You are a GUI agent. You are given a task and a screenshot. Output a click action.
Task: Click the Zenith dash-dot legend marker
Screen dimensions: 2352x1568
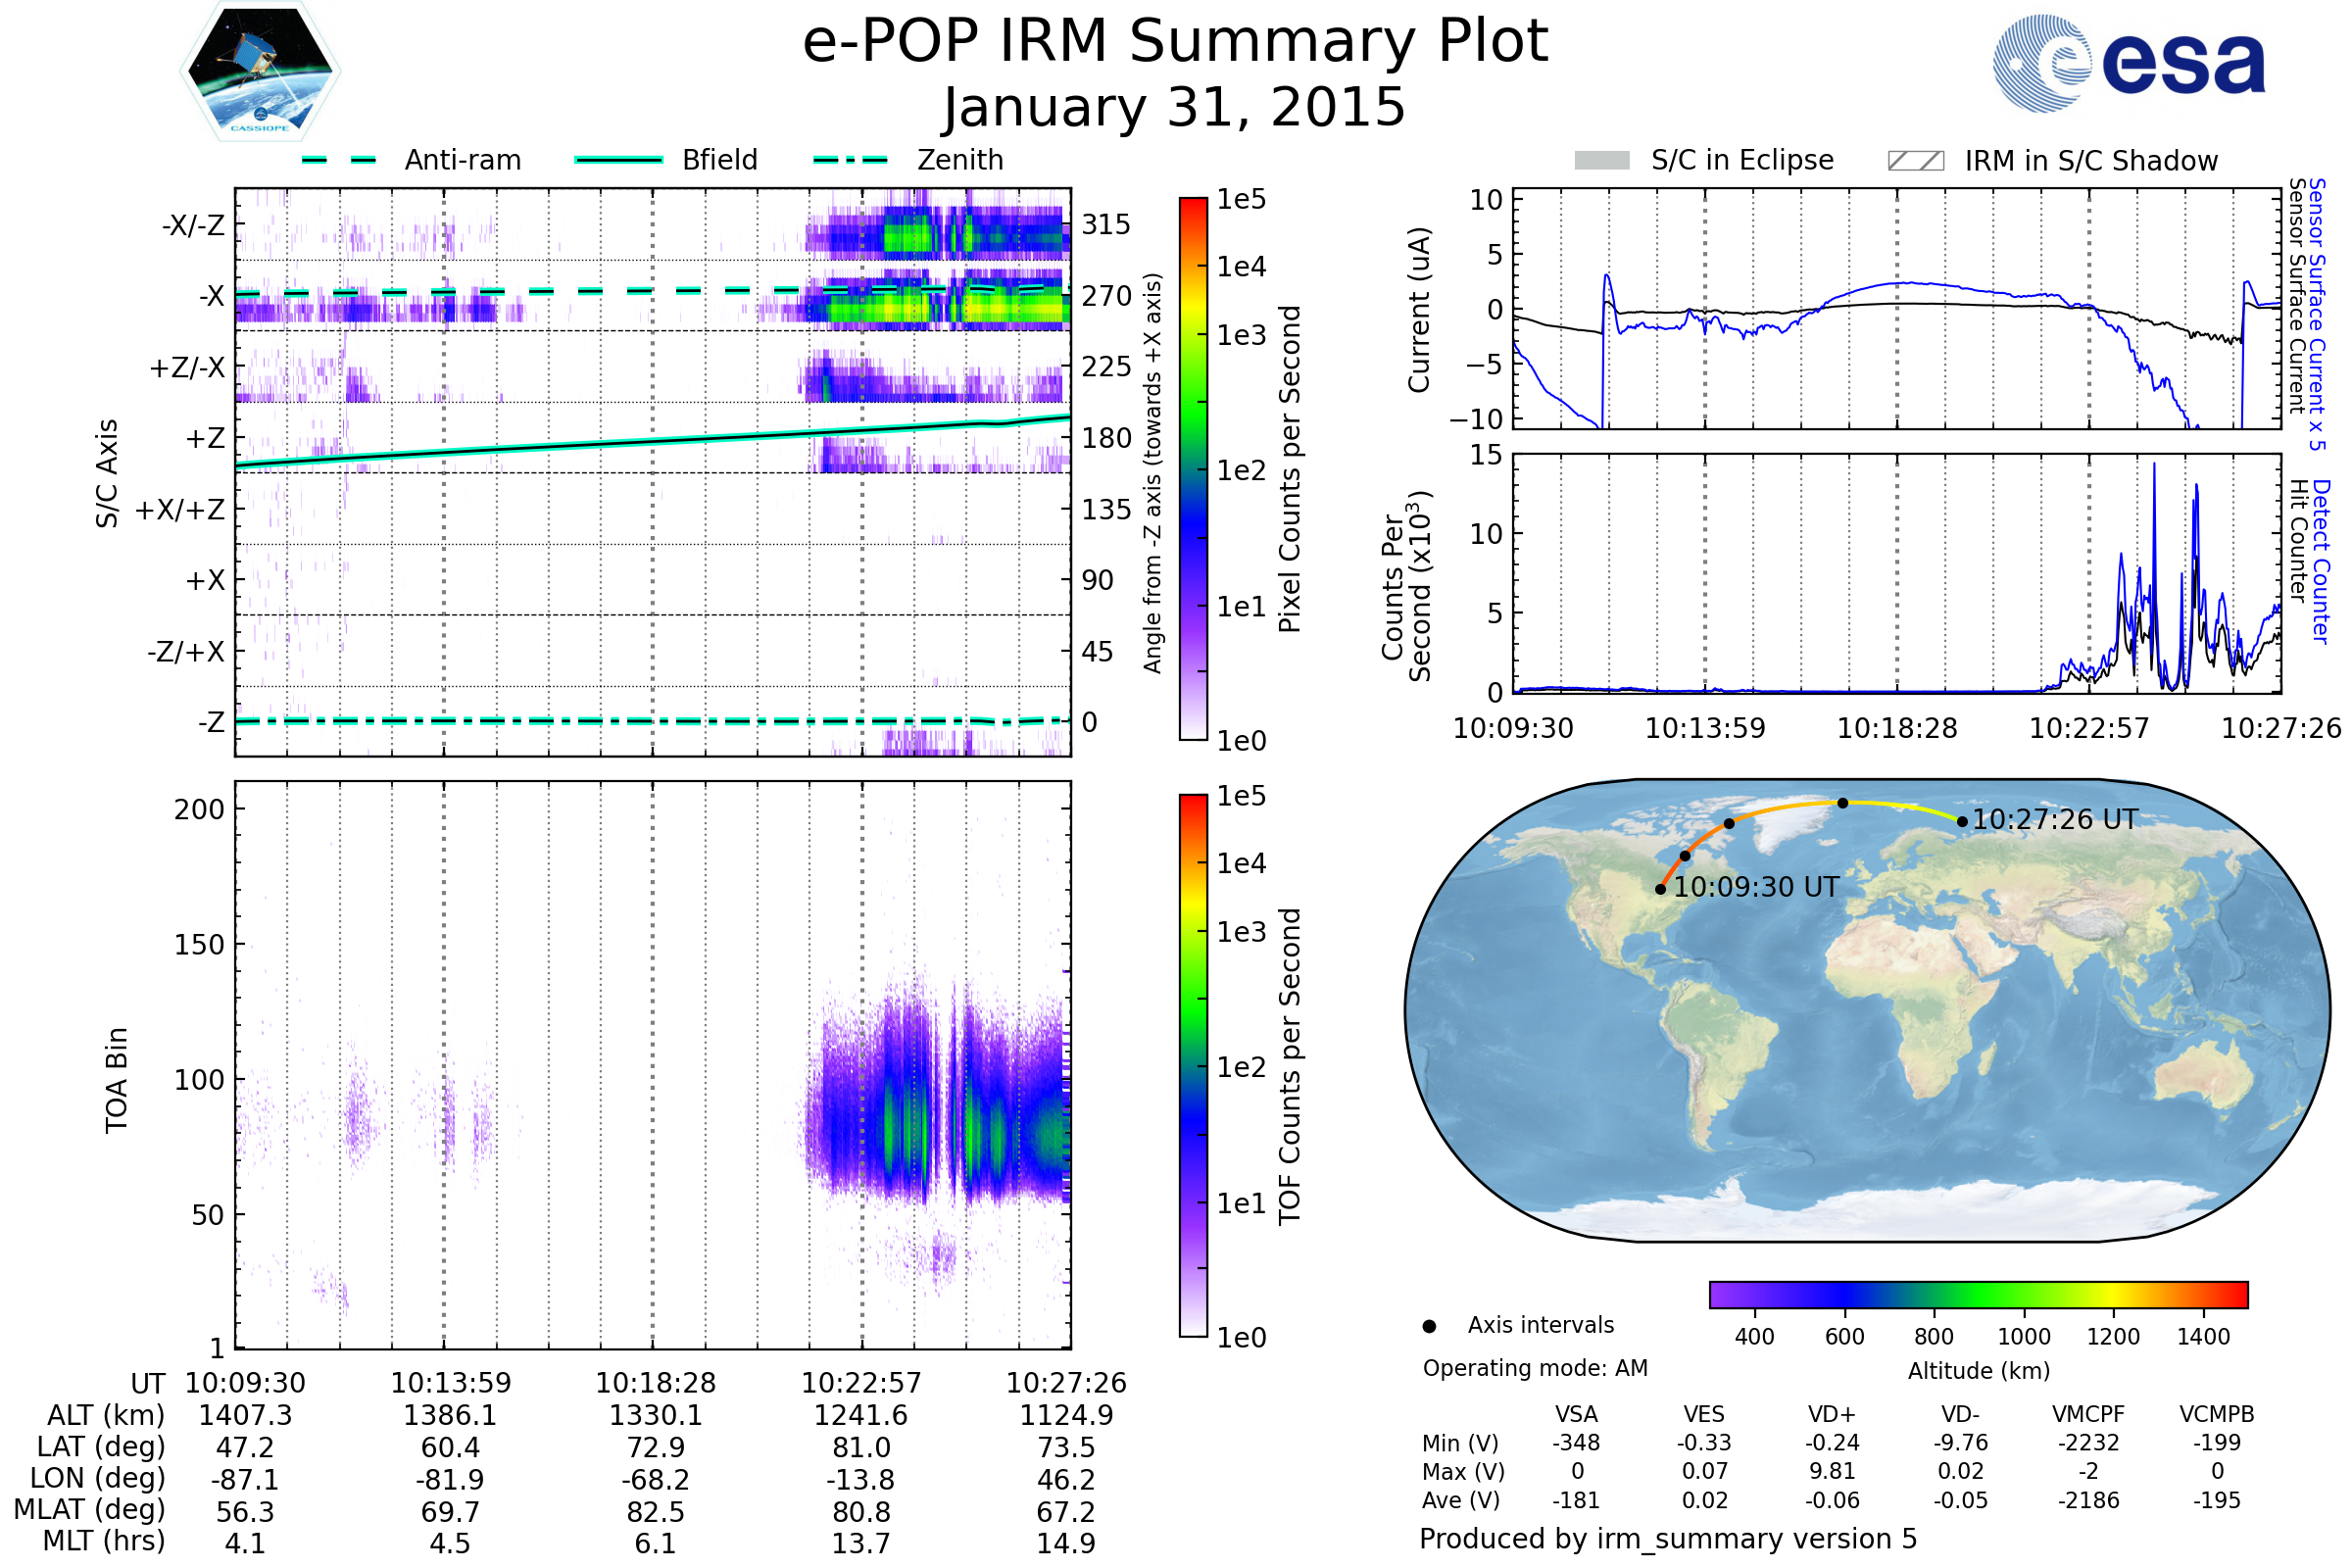tap(850, 160)
